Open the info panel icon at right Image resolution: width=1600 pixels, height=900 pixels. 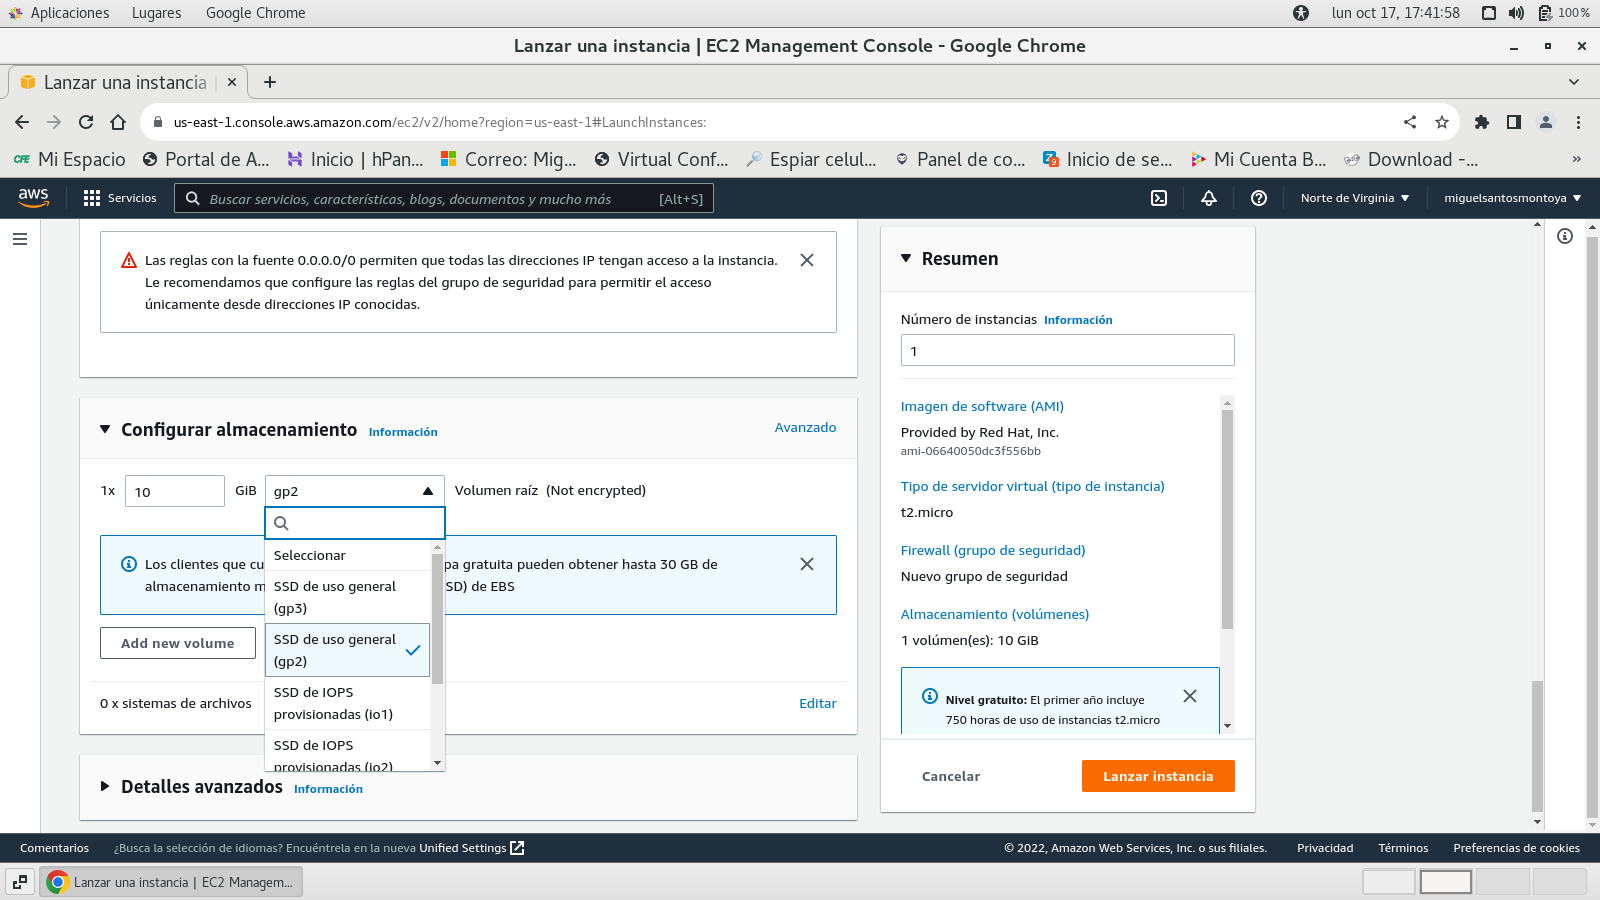[1564, 236]
